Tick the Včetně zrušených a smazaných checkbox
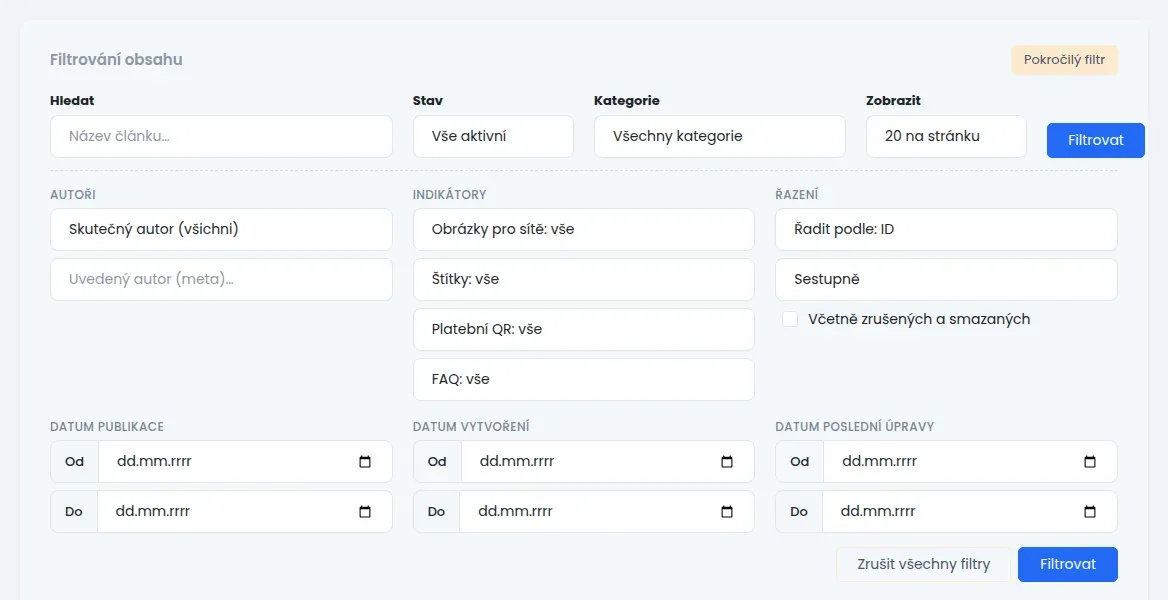The height and width of the screenshot is (600, 1168). click(790, 319)
